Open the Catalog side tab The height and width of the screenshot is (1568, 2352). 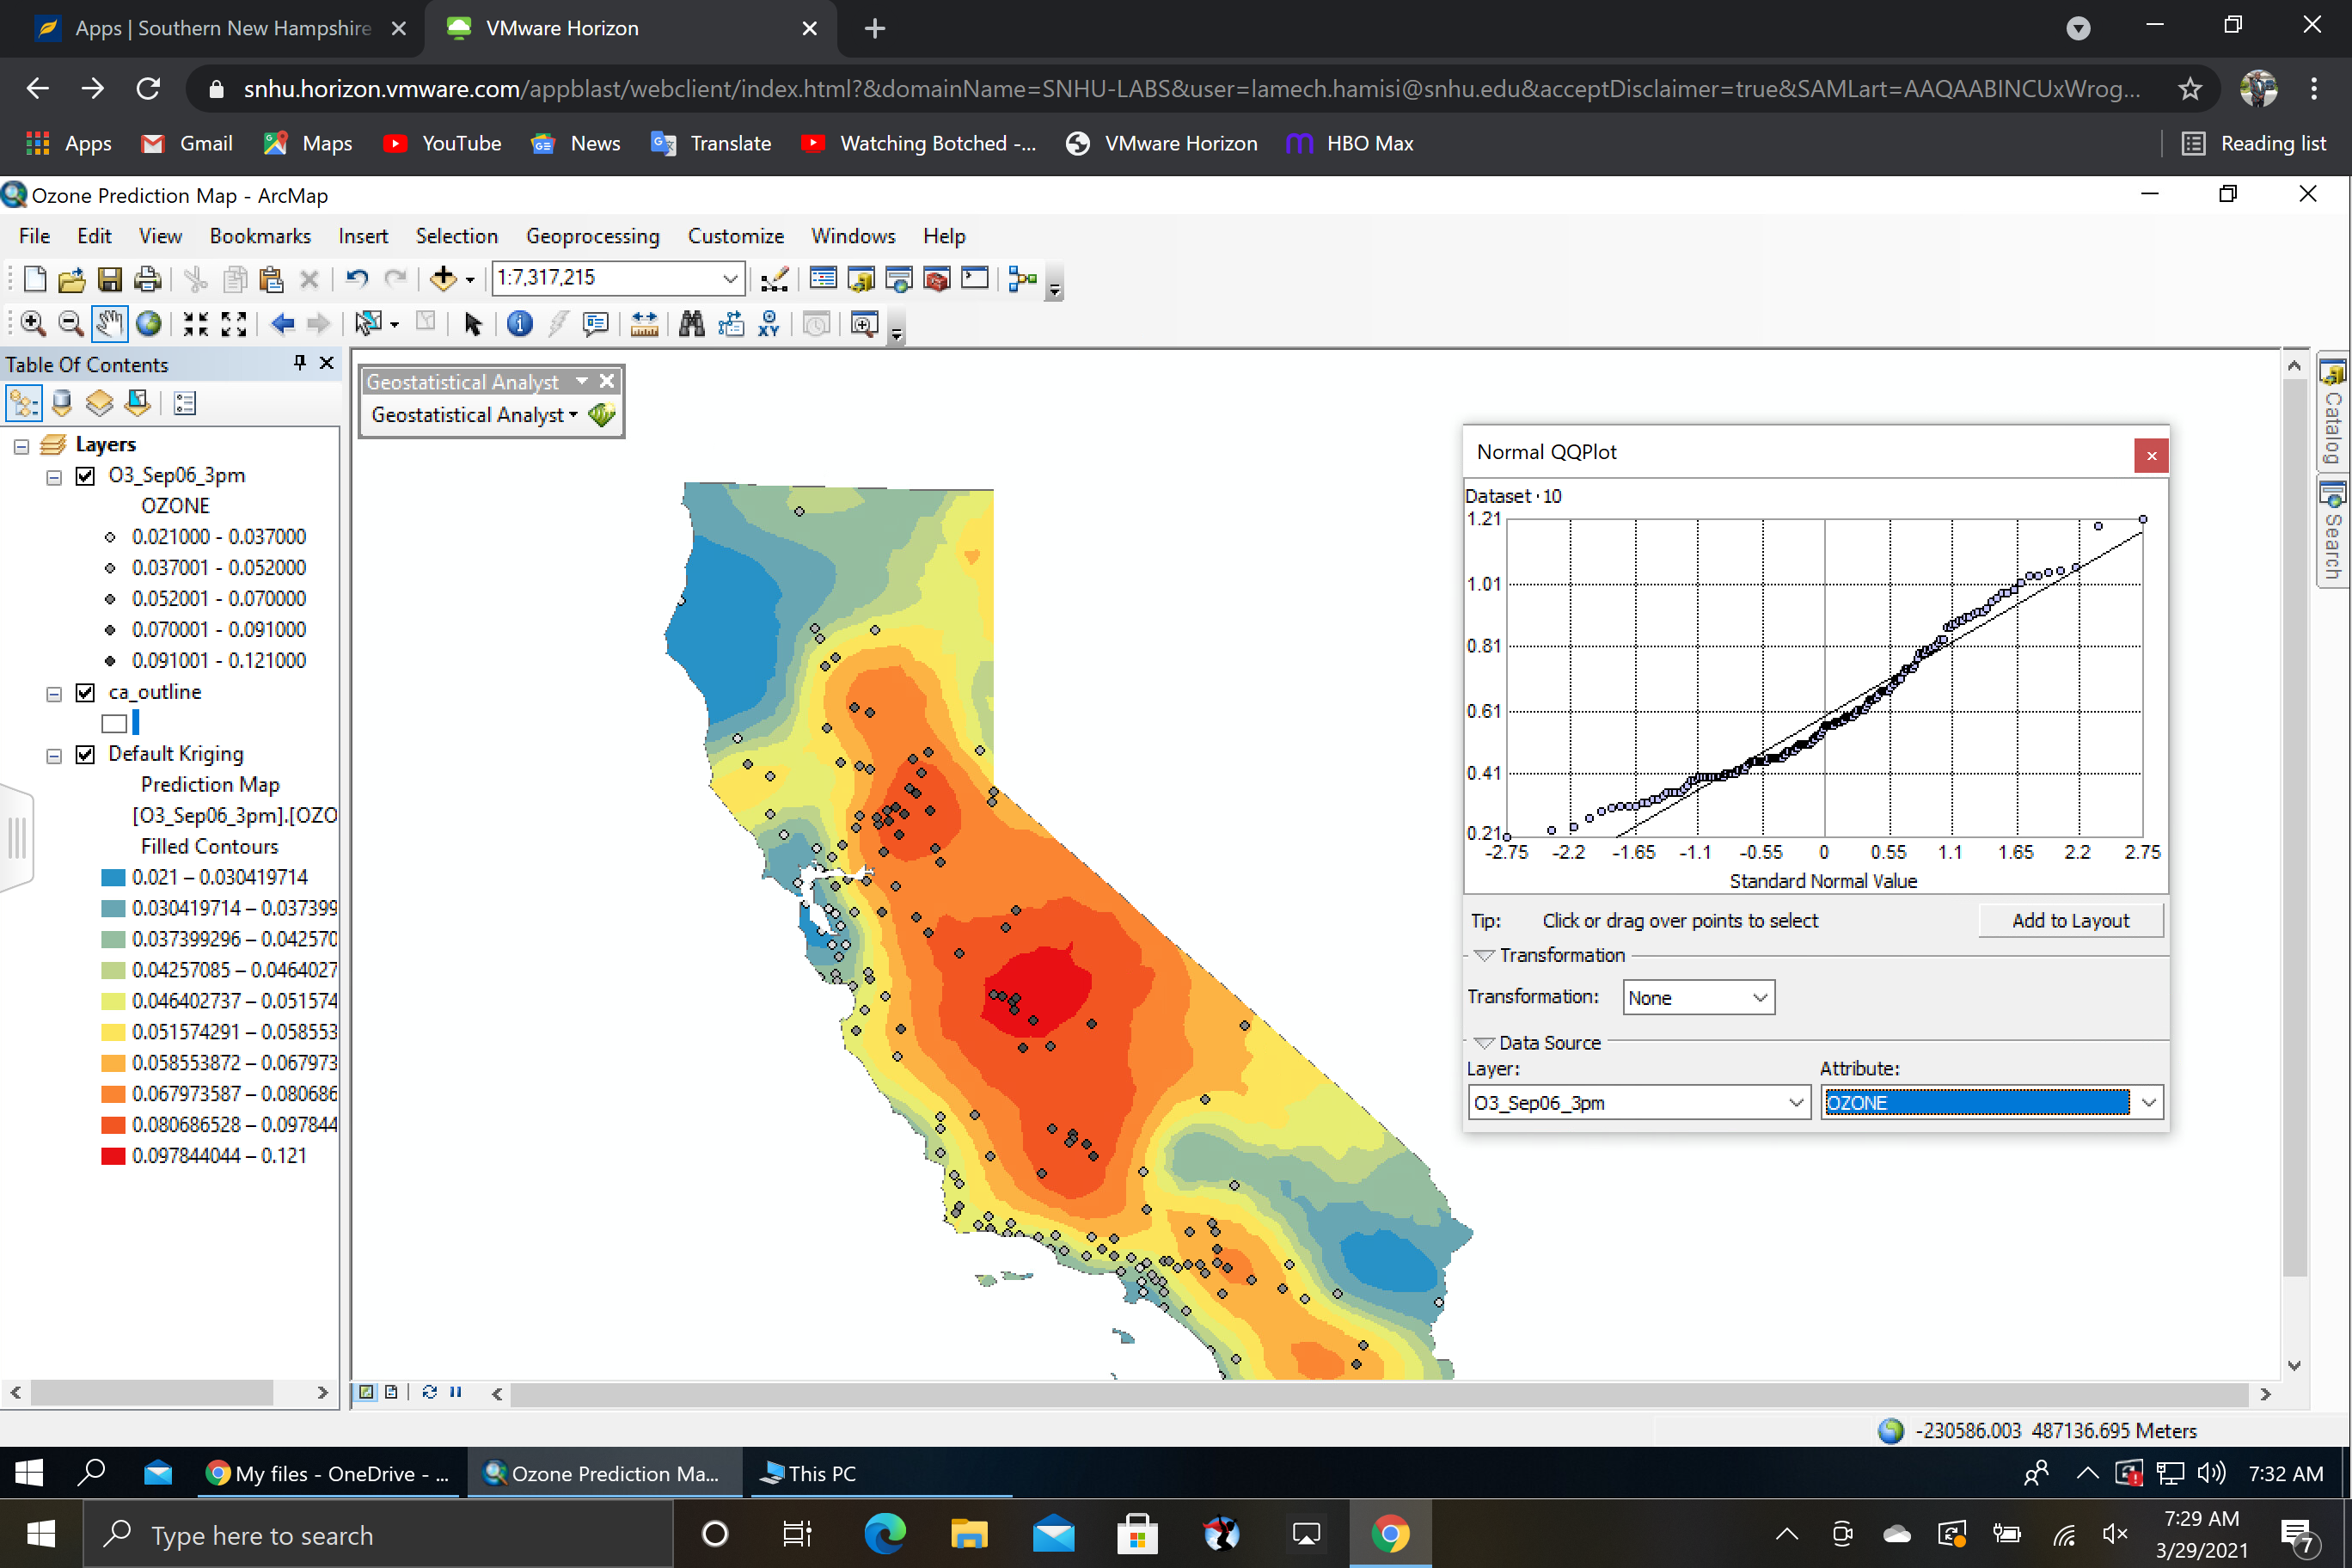coord(2333,413)
